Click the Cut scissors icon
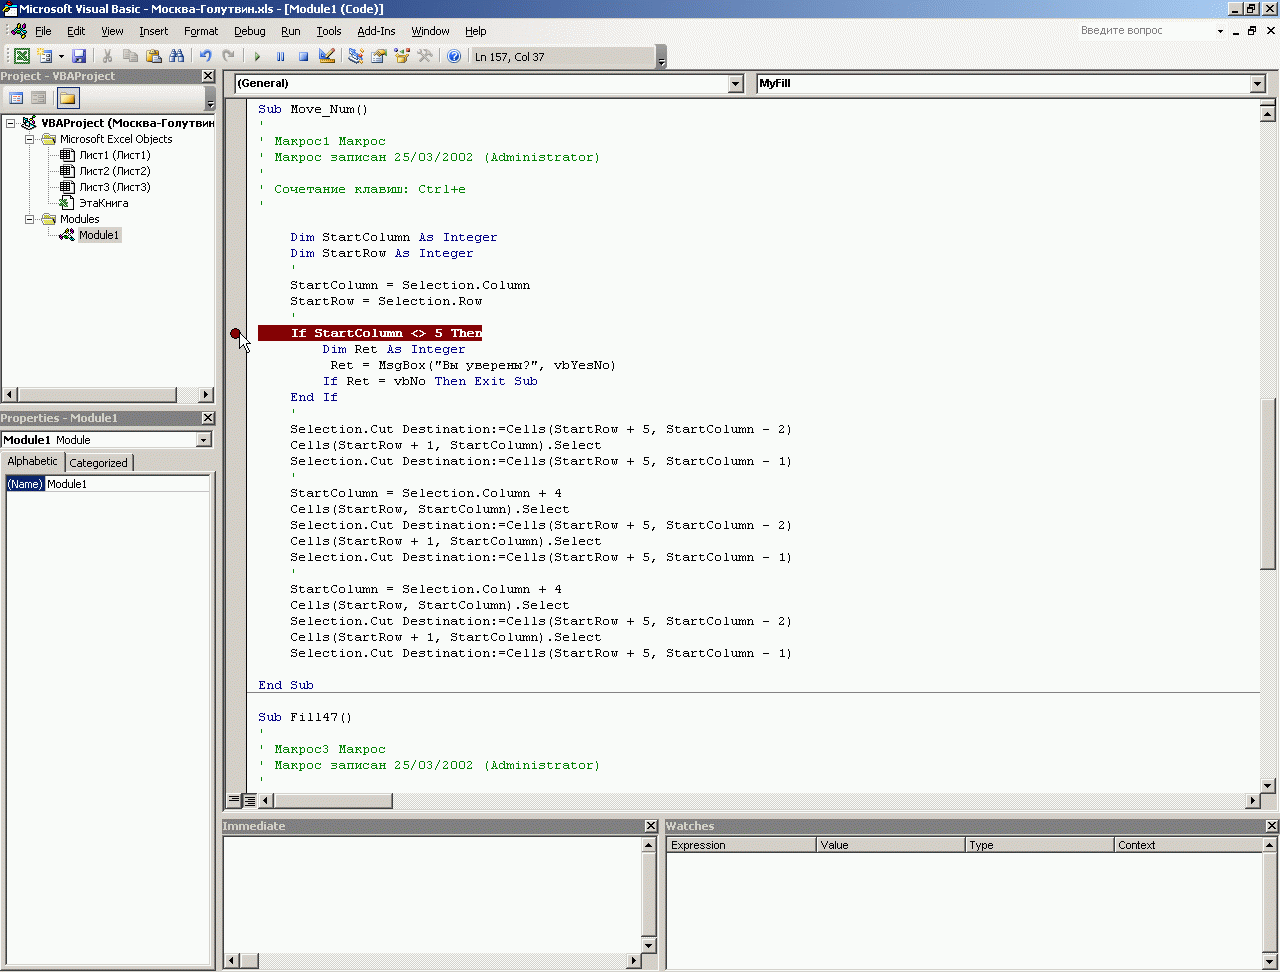1280x972 pixels. click(x=108, y=57)
